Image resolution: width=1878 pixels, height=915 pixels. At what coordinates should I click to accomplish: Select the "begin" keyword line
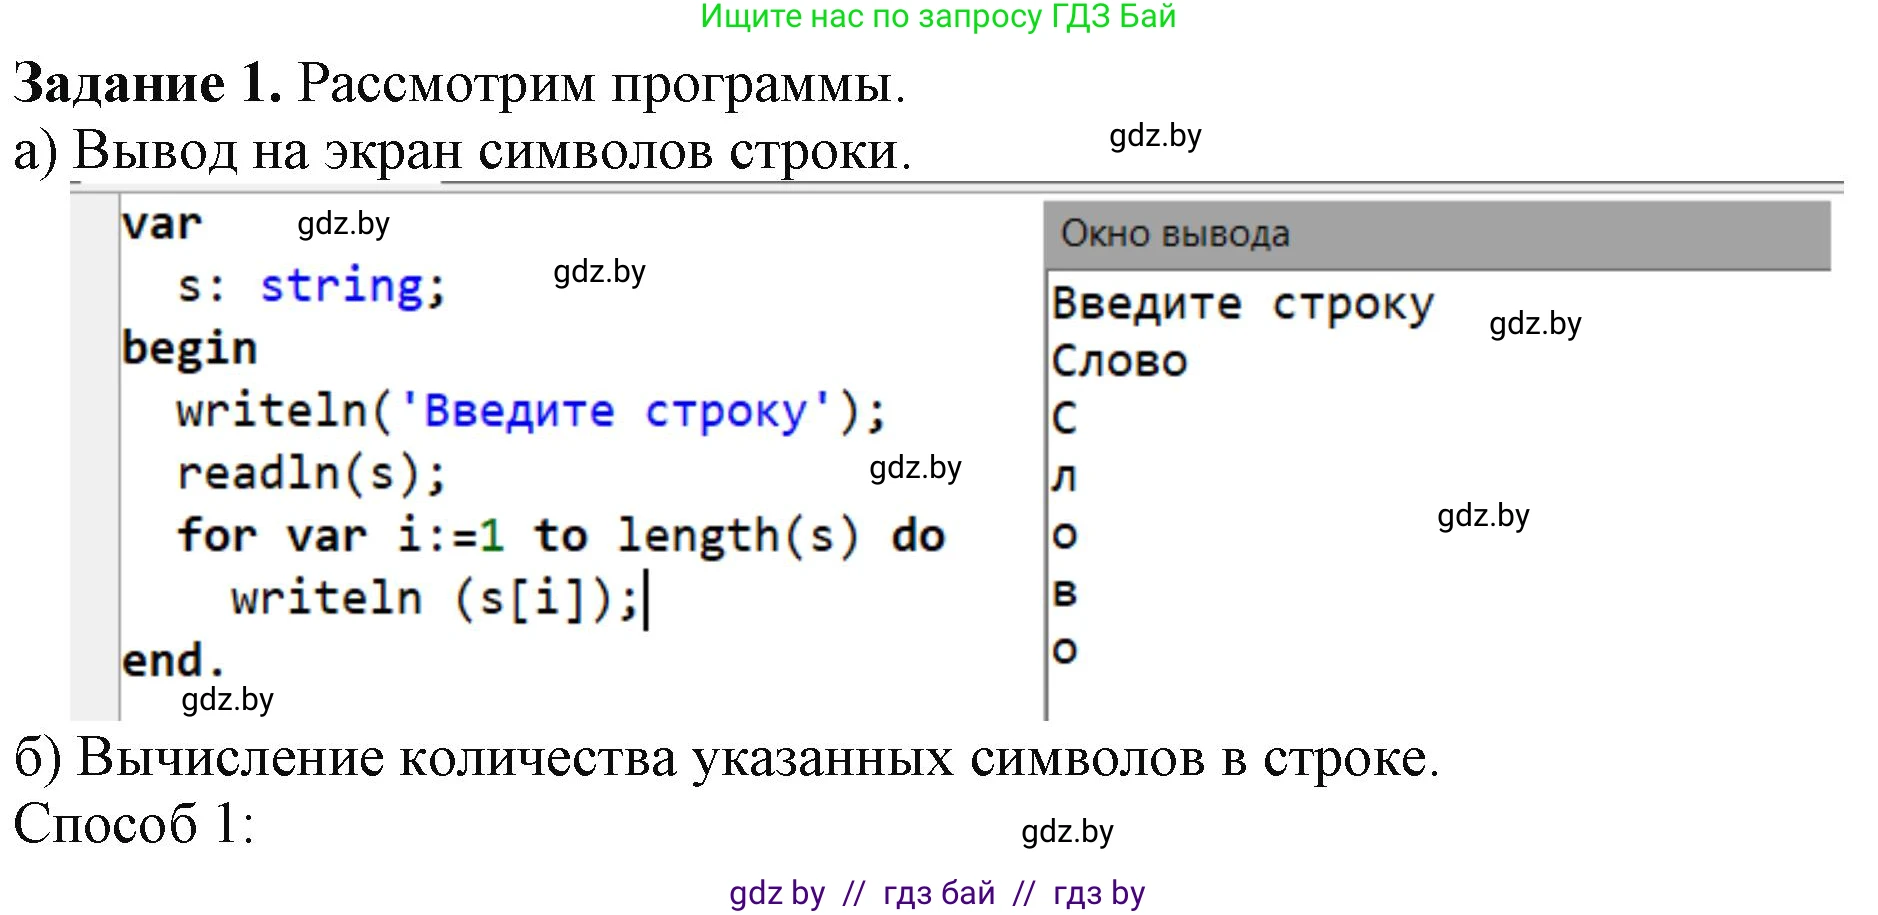coord(190,348)
